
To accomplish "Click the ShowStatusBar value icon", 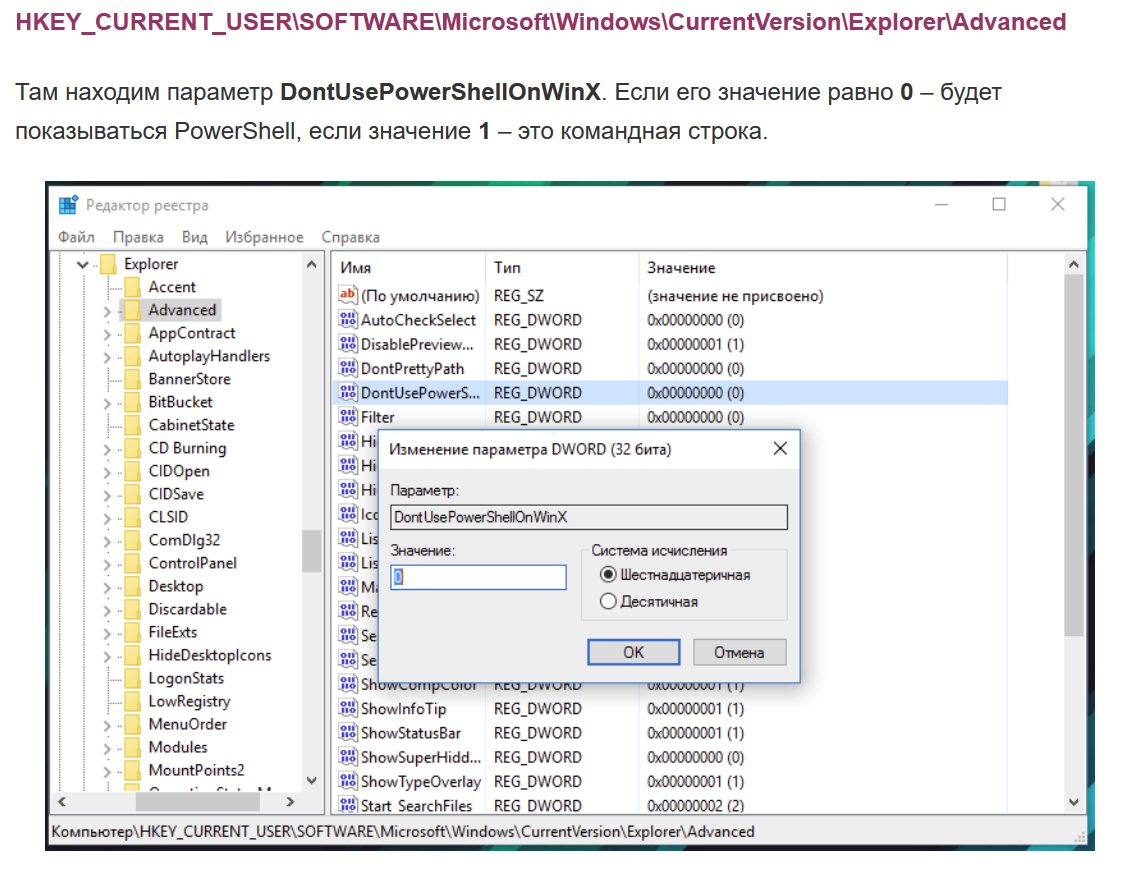I will [x=348, y=733].
